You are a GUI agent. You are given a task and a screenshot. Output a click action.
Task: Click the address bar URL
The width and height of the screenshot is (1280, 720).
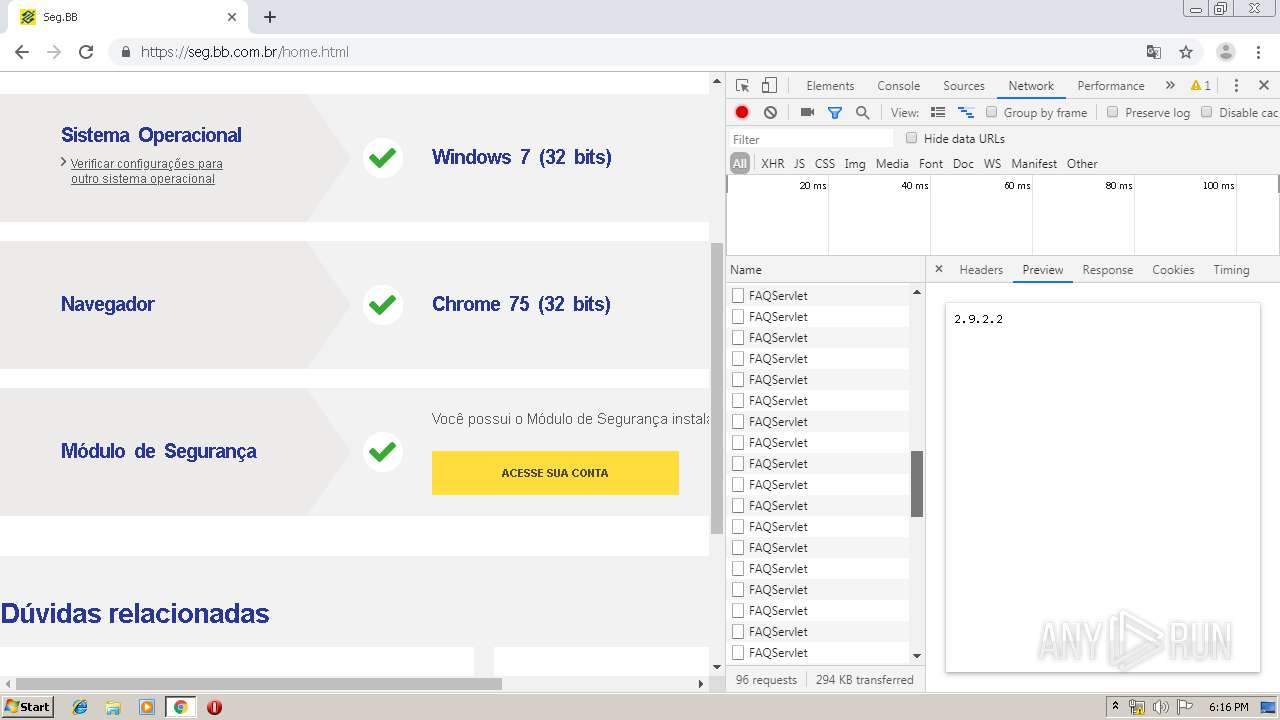(245, 52)
